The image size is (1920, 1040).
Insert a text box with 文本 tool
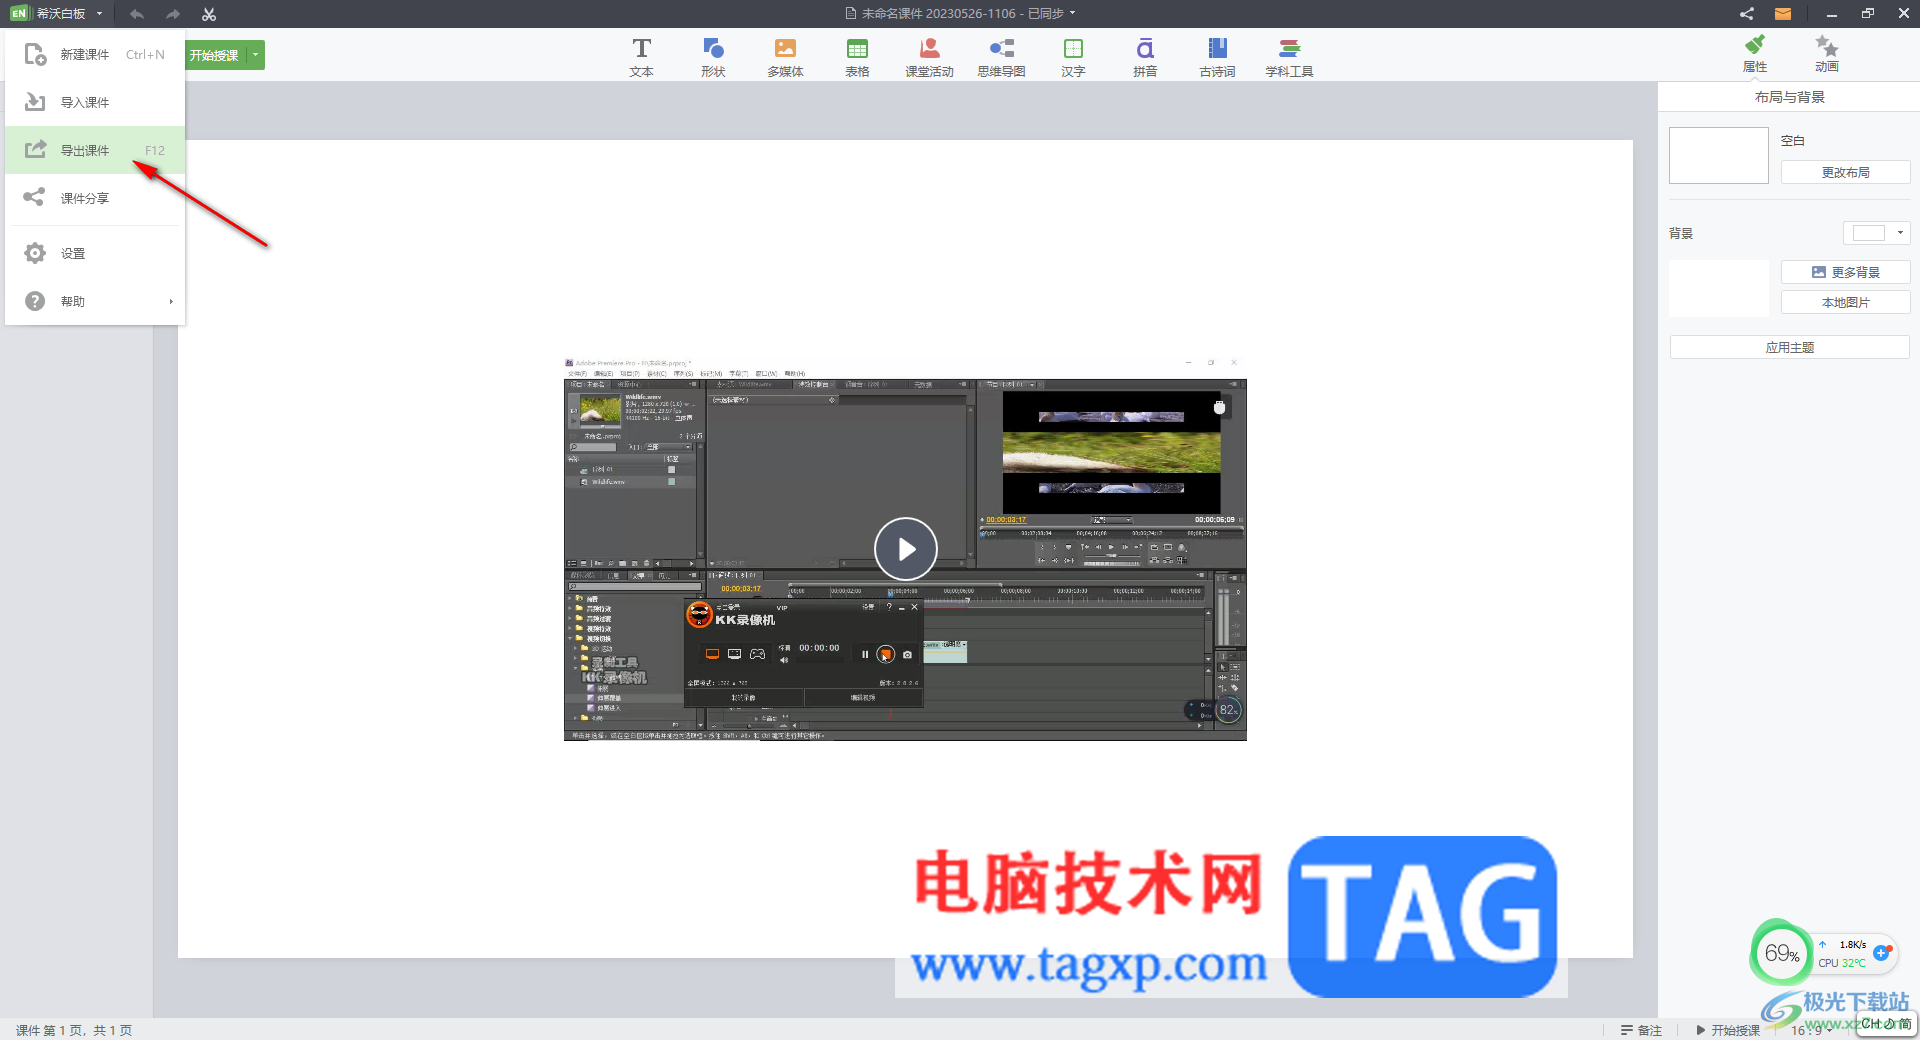tap(641, 57)
